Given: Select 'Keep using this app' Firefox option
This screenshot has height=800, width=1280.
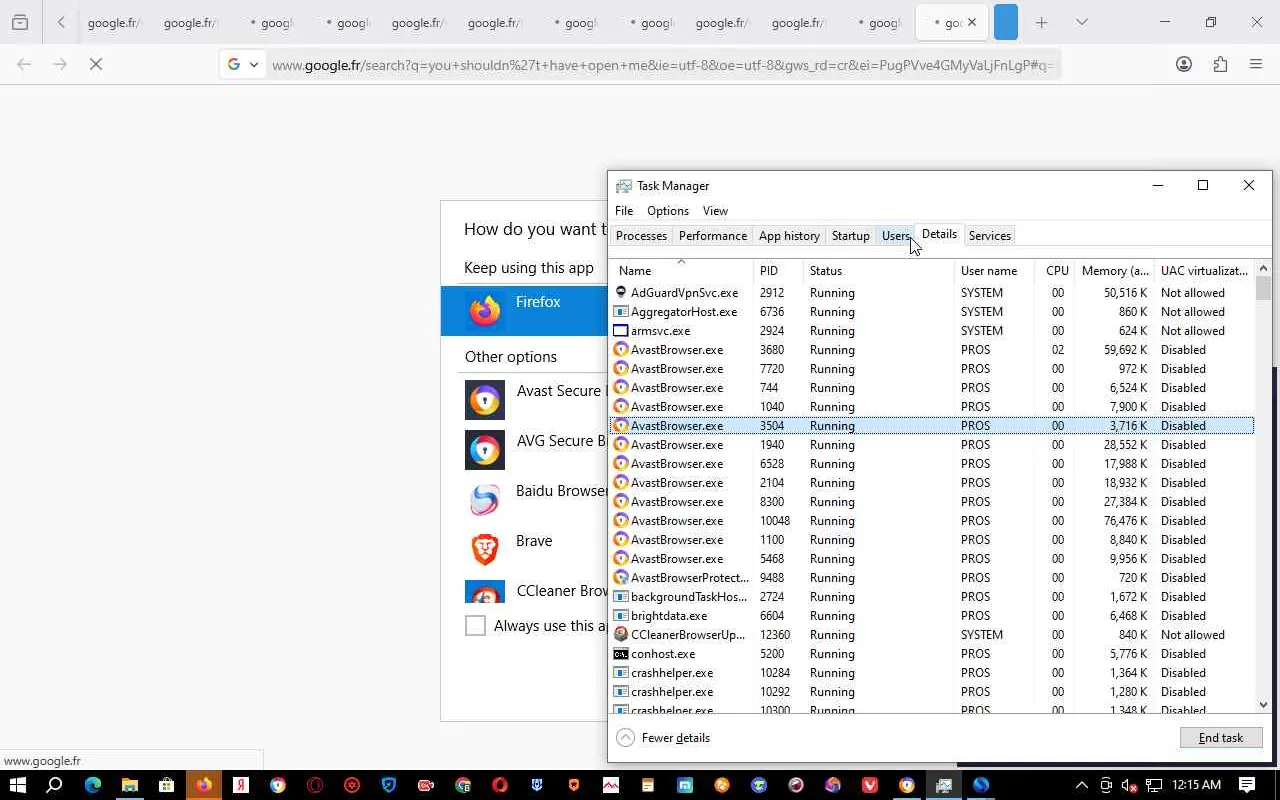Looking at the screenshot, I should [x=524, y=311].
